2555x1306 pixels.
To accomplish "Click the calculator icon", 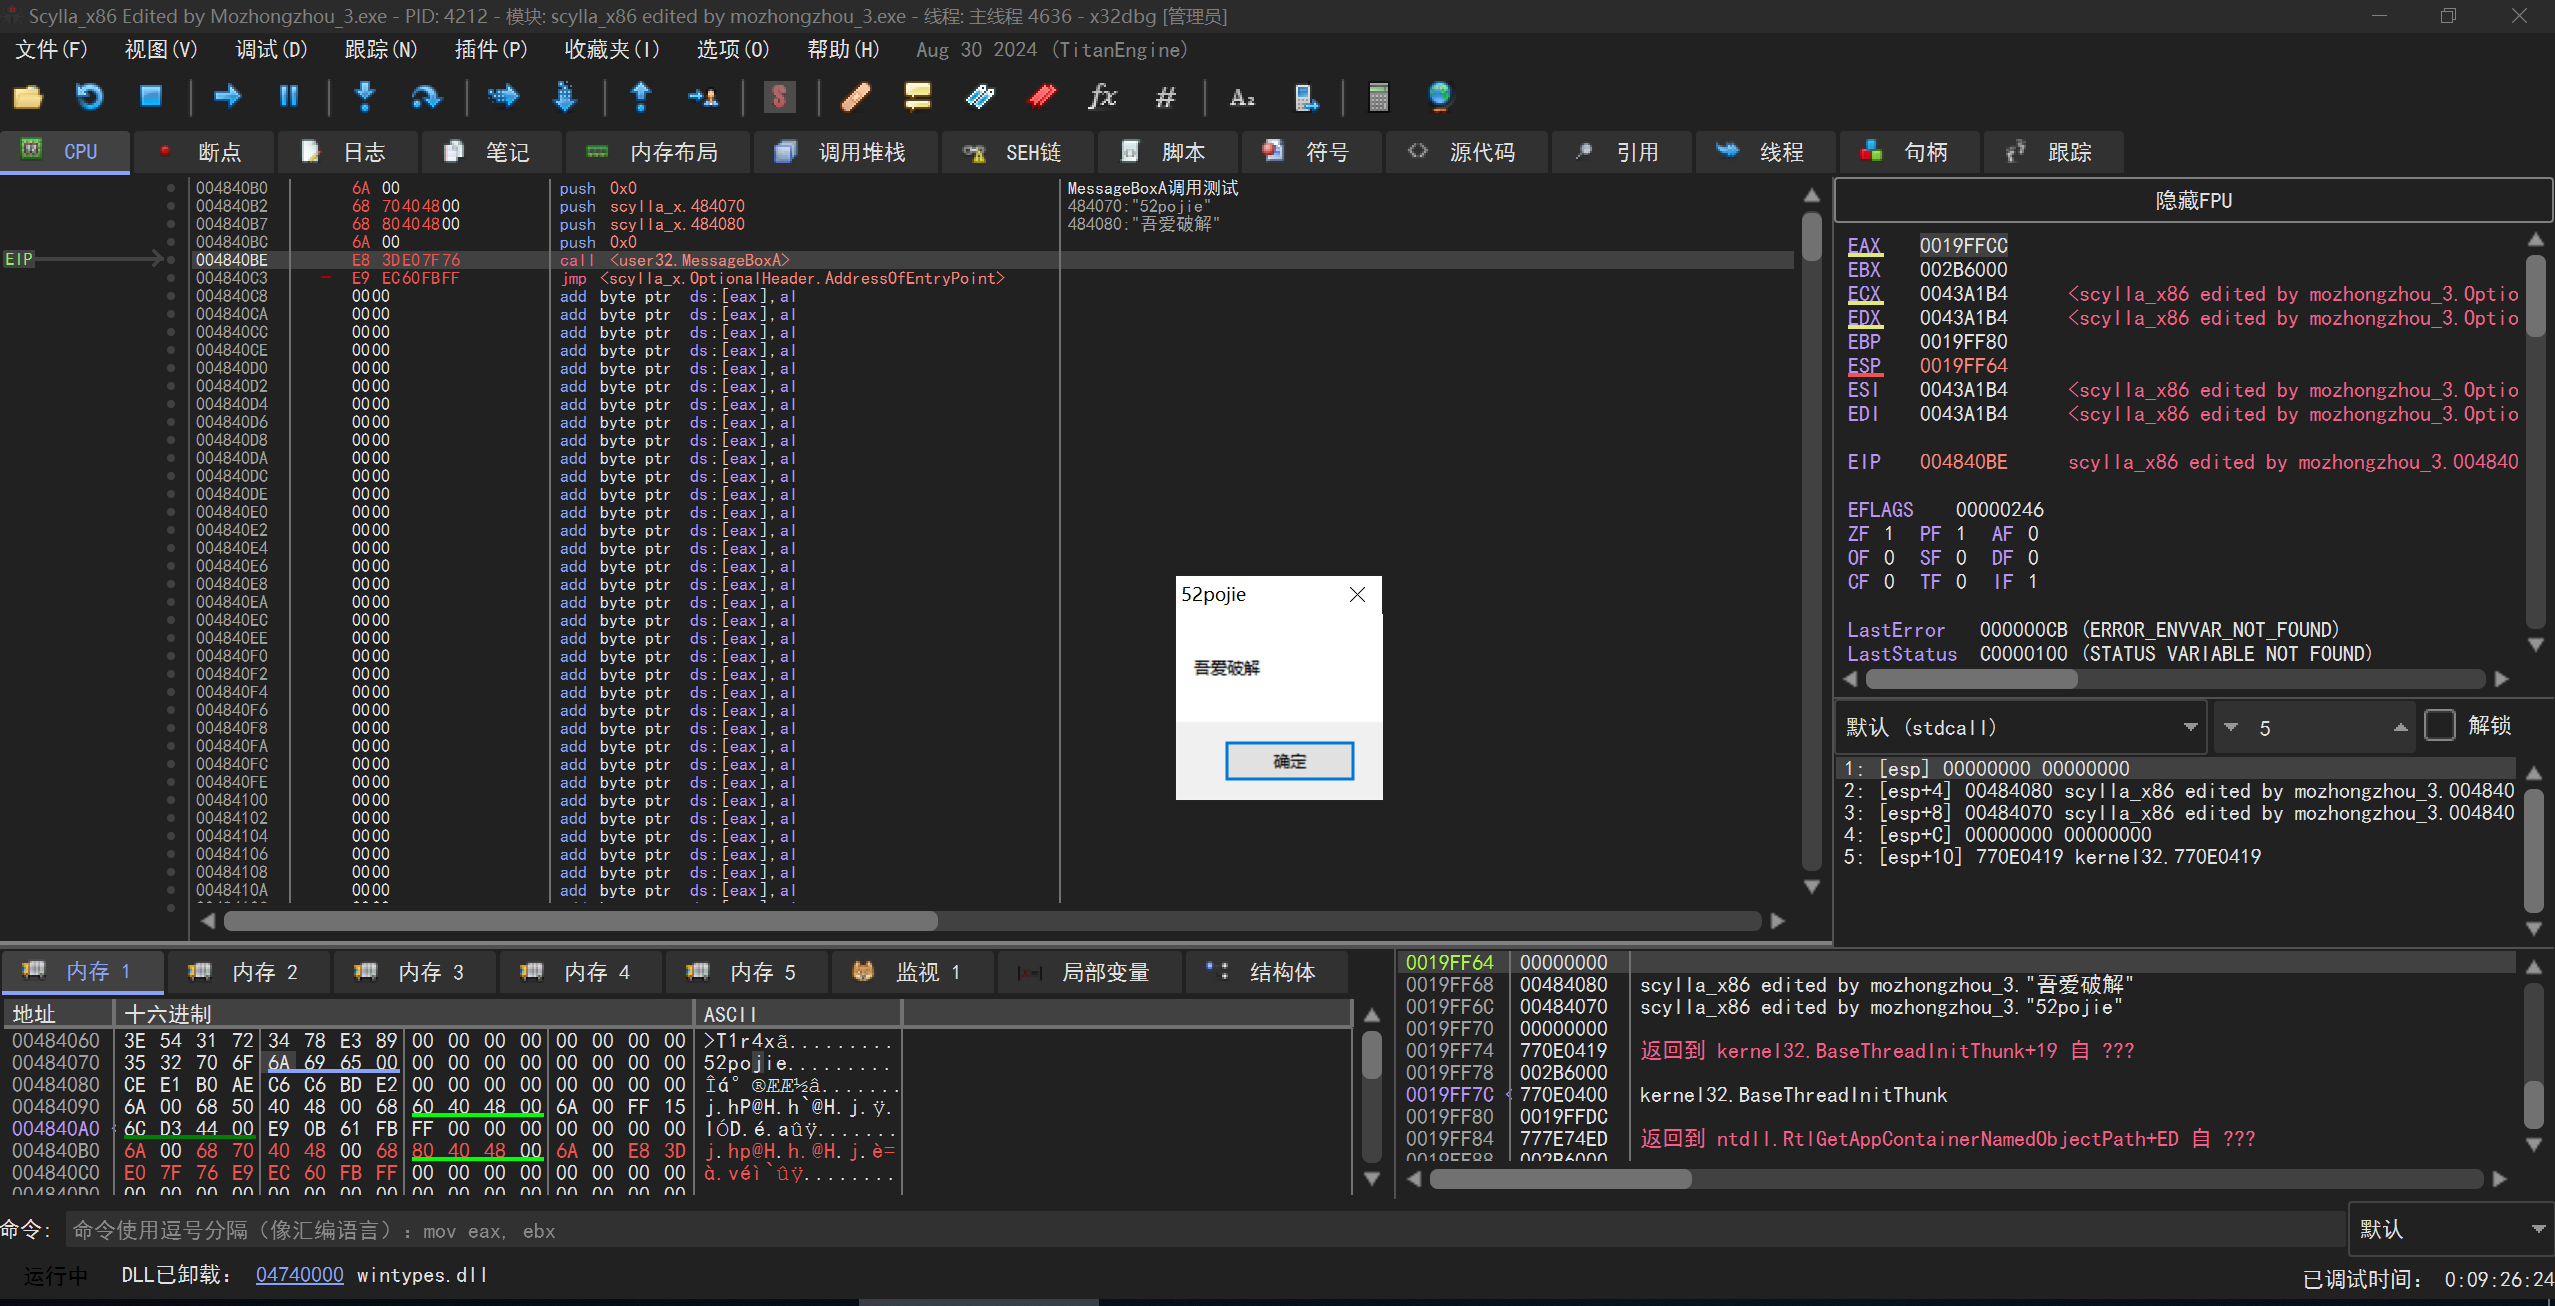I will [x=1379, y=97].
